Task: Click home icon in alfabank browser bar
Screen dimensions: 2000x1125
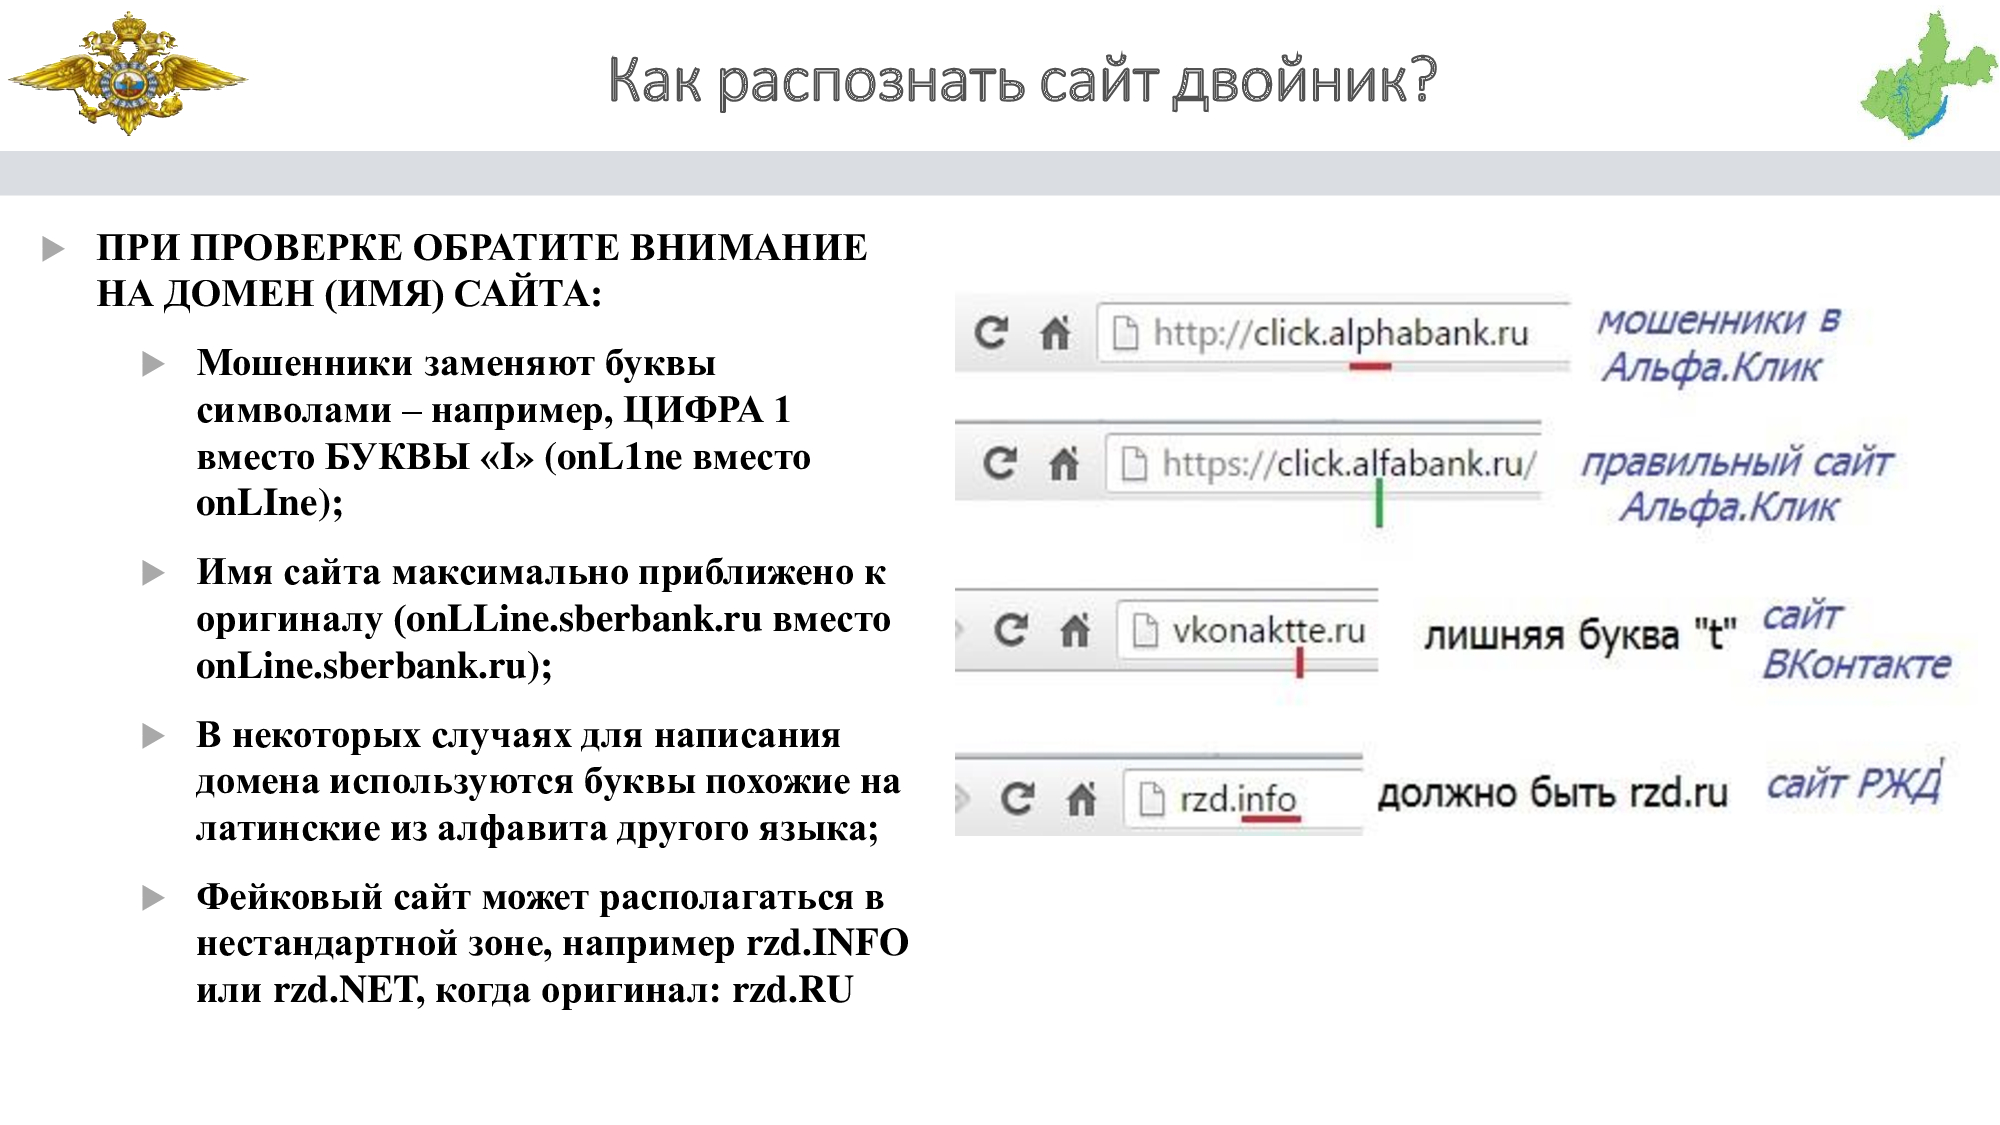Action: click(x=1063, y=463)
